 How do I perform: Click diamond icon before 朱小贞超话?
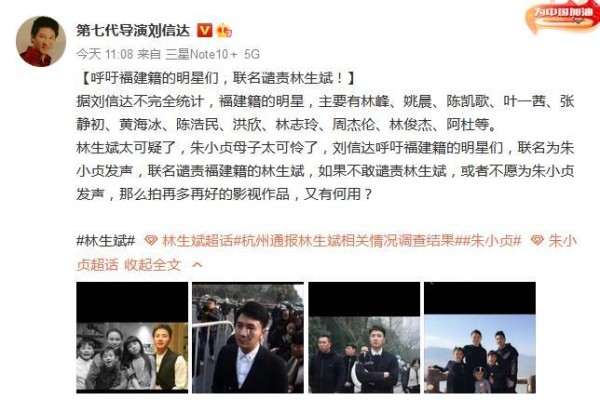coord(537,241)
